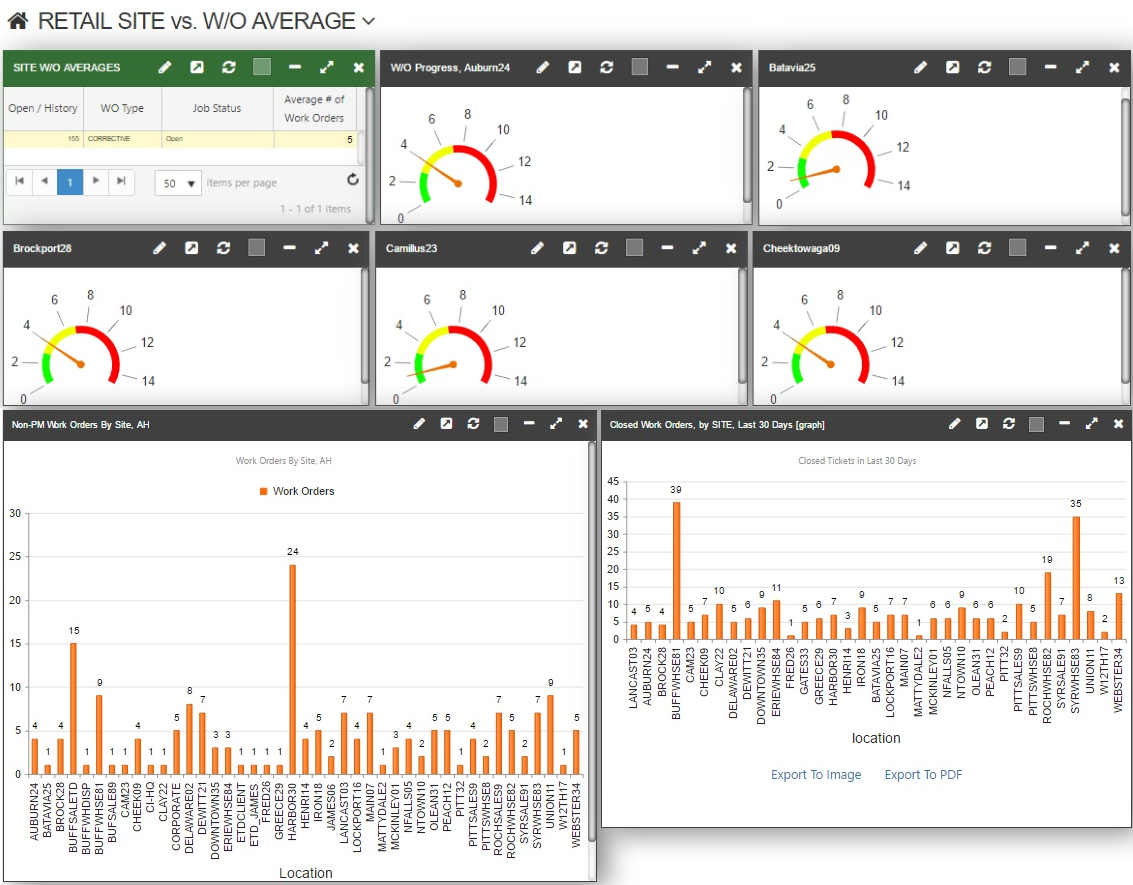This screenshot has height=885, width=1133.
Task: Expand the Brockport28 panel to fullscreen
Action: pos(322,248)
